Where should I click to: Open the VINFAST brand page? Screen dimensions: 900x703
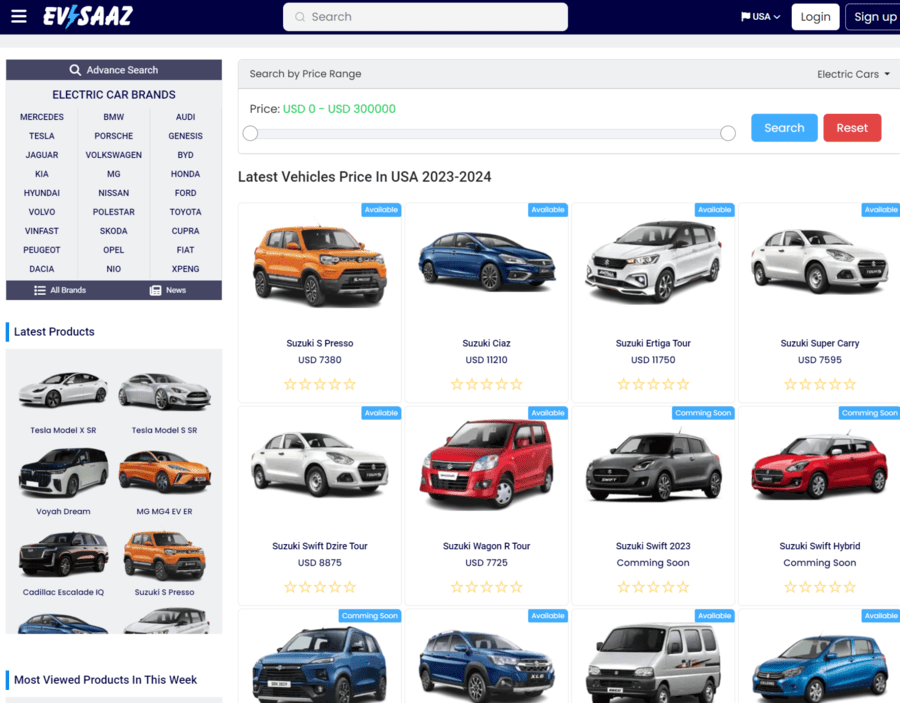(42, 231)
